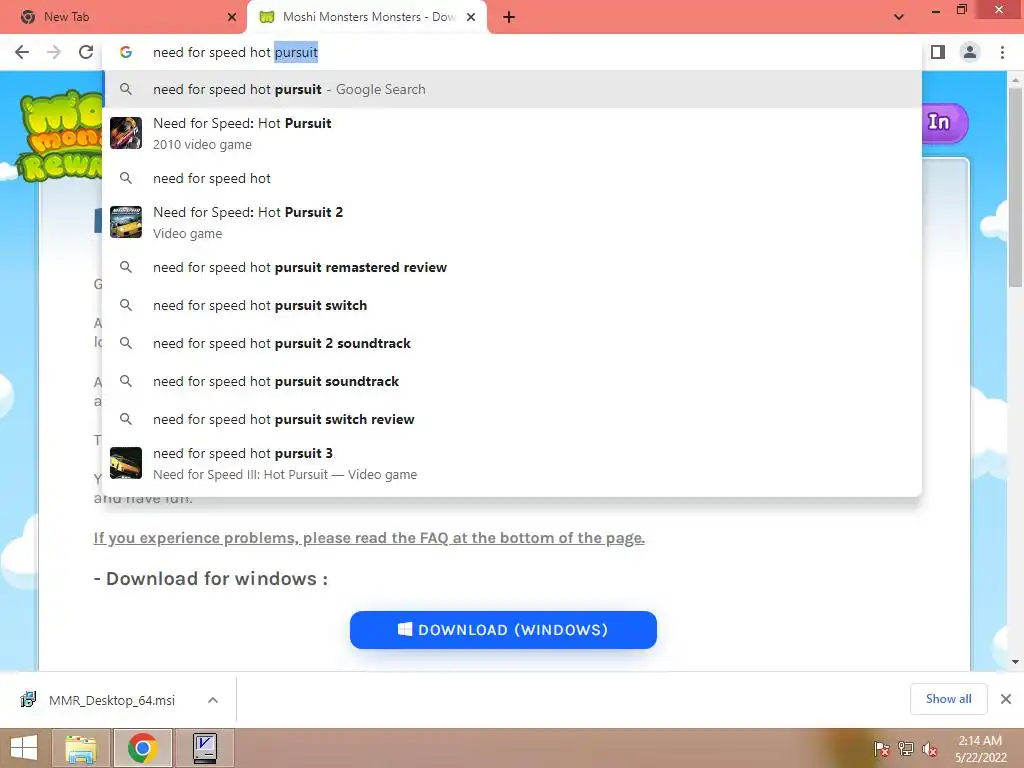Open Chrome's three-dot menu
The width and height of the screenshot is (1024, 768).
[x=1002, y=52]
